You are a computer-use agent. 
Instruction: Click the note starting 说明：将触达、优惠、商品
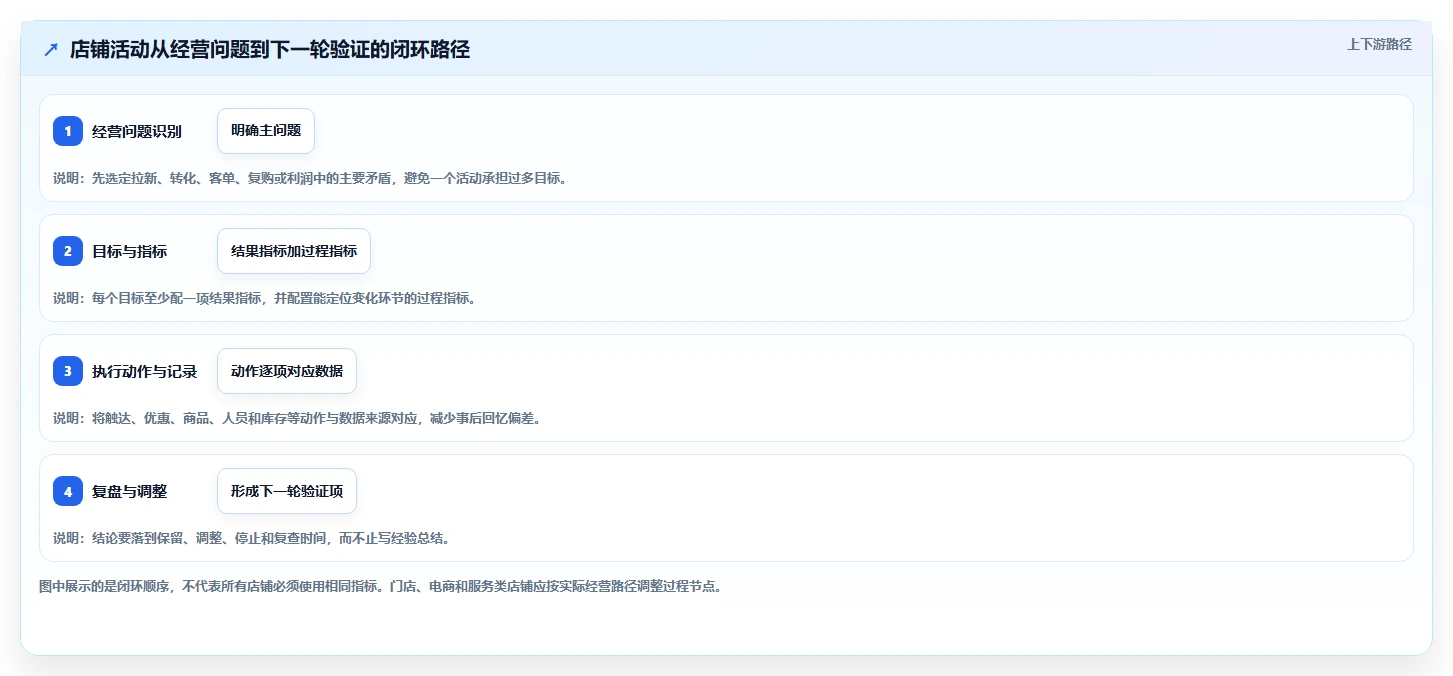coord(297,418)
